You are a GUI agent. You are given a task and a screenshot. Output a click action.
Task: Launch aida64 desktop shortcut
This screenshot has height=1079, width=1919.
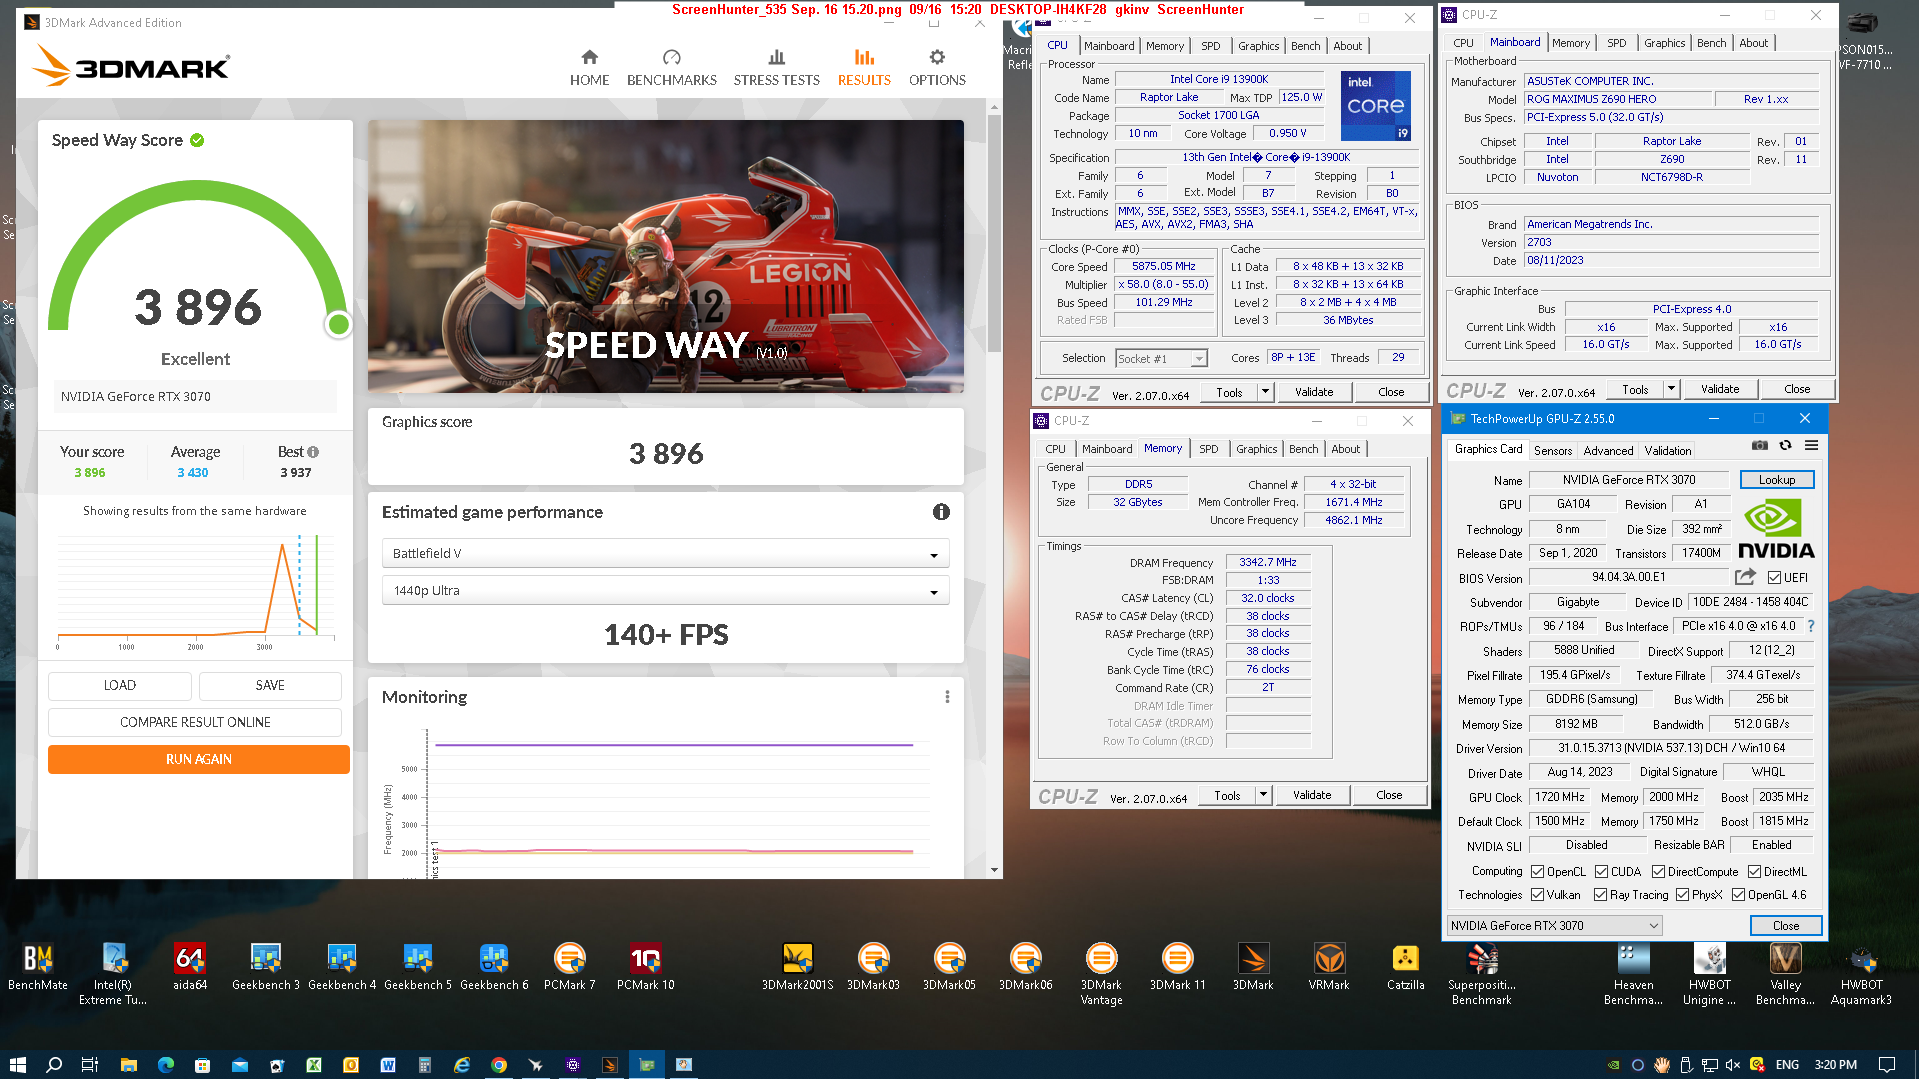[x=190, y=968]
